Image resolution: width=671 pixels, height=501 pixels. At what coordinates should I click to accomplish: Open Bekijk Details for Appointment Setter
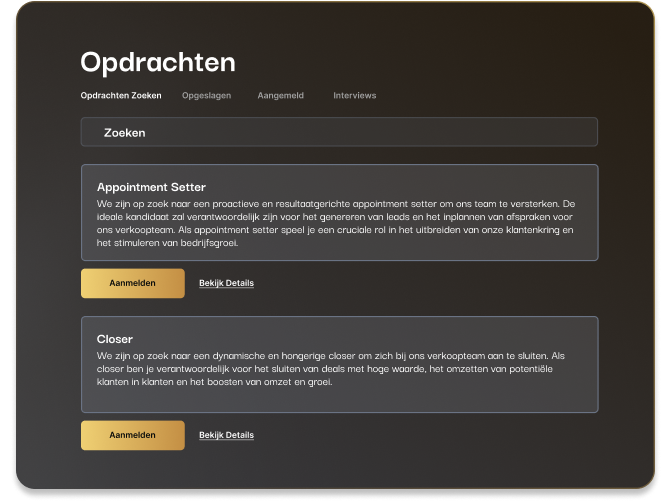pos(226,283)
